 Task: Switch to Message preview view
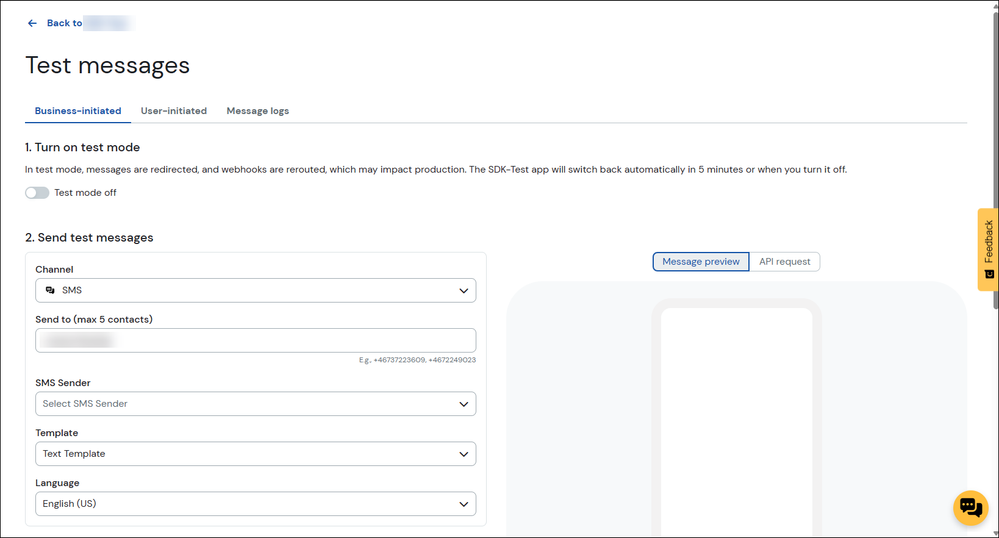click(x=700, y=262)
